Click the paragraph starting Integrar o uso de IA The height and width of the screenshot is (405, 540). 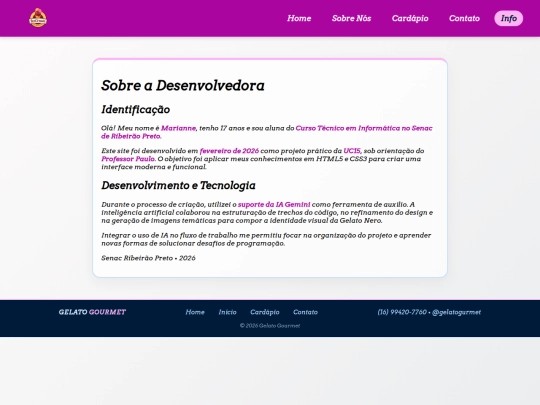point(266,239)
